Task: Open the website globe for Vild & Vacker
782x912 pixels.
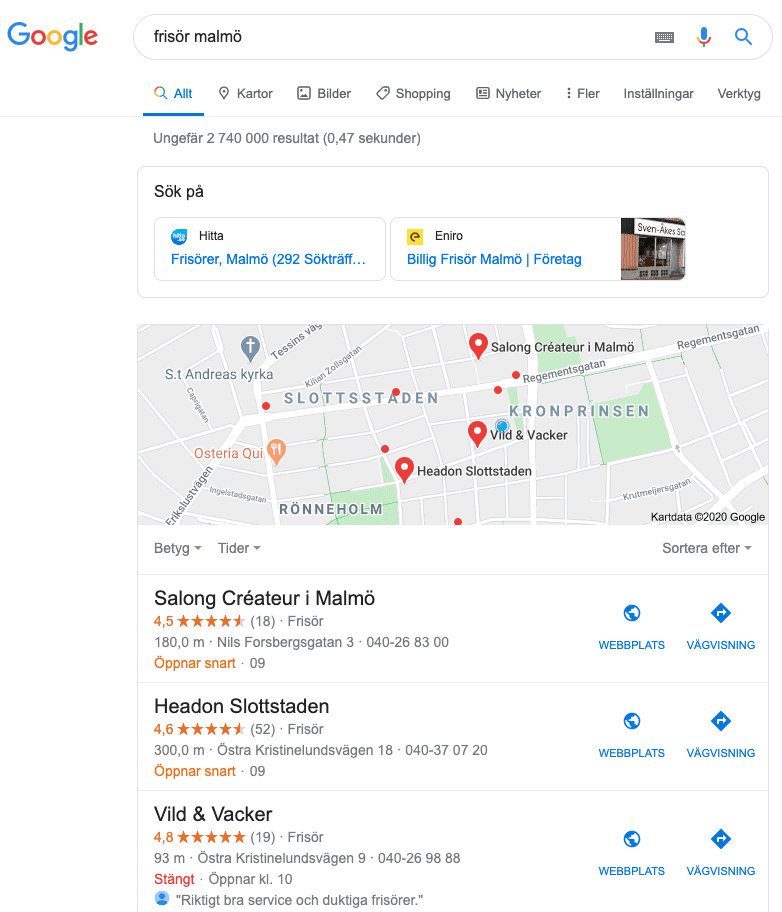Action: [632, 839]
